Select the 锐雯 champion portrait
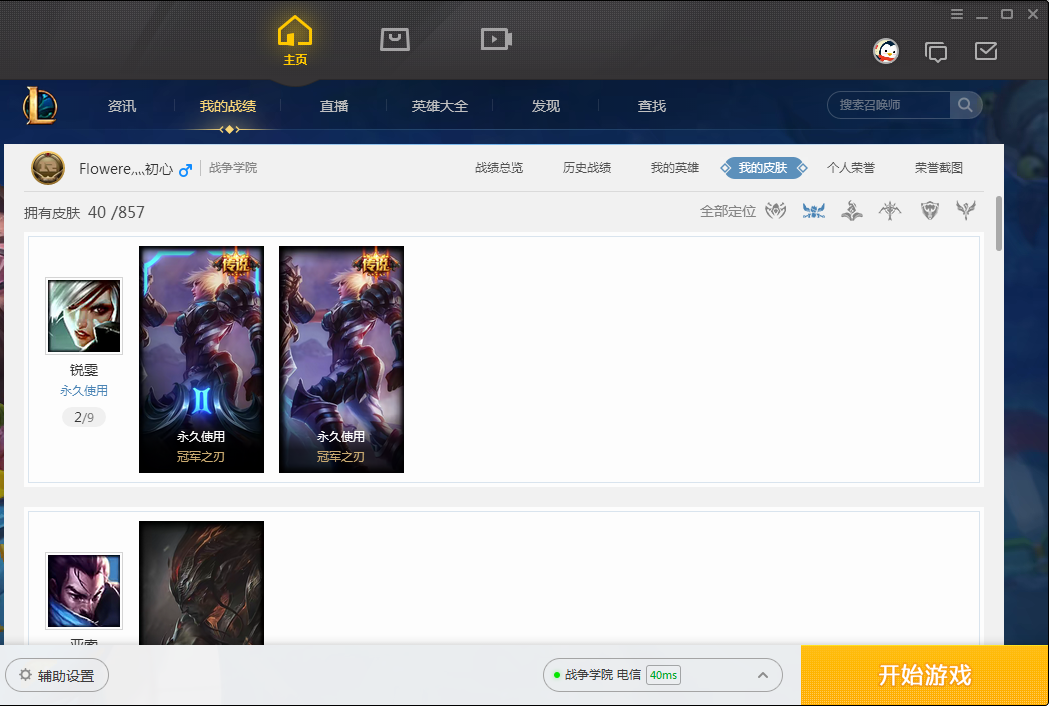The image size is (1049, 706). click(x=84, y=316)
